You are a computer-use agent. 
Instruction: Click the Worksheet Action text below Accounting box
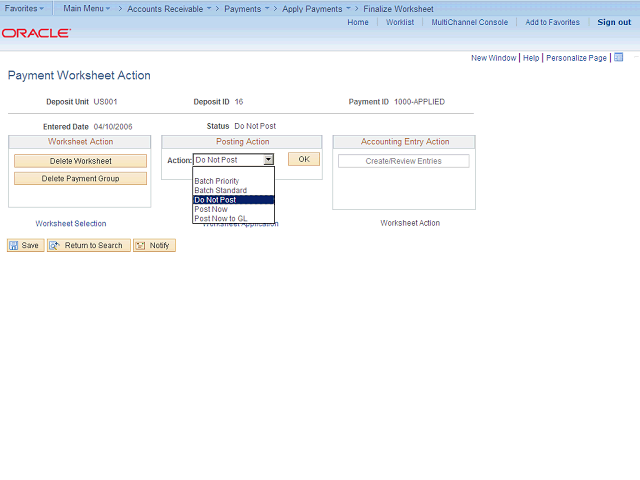[x=410, y=223]
